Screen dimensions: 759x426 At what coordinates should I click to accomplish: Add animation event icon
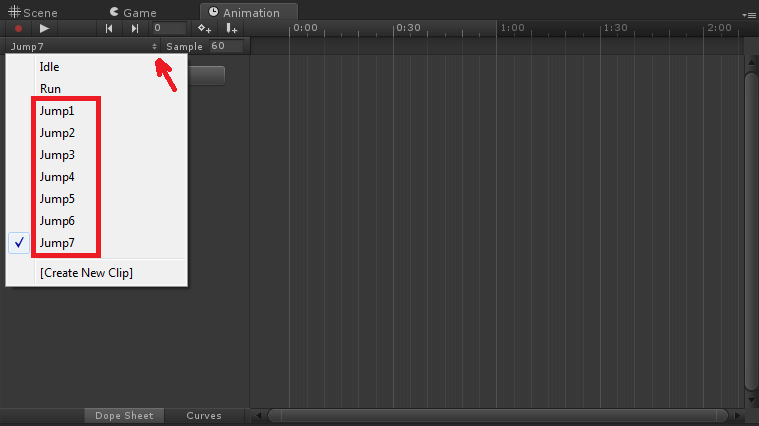click(x=231, y=29)
